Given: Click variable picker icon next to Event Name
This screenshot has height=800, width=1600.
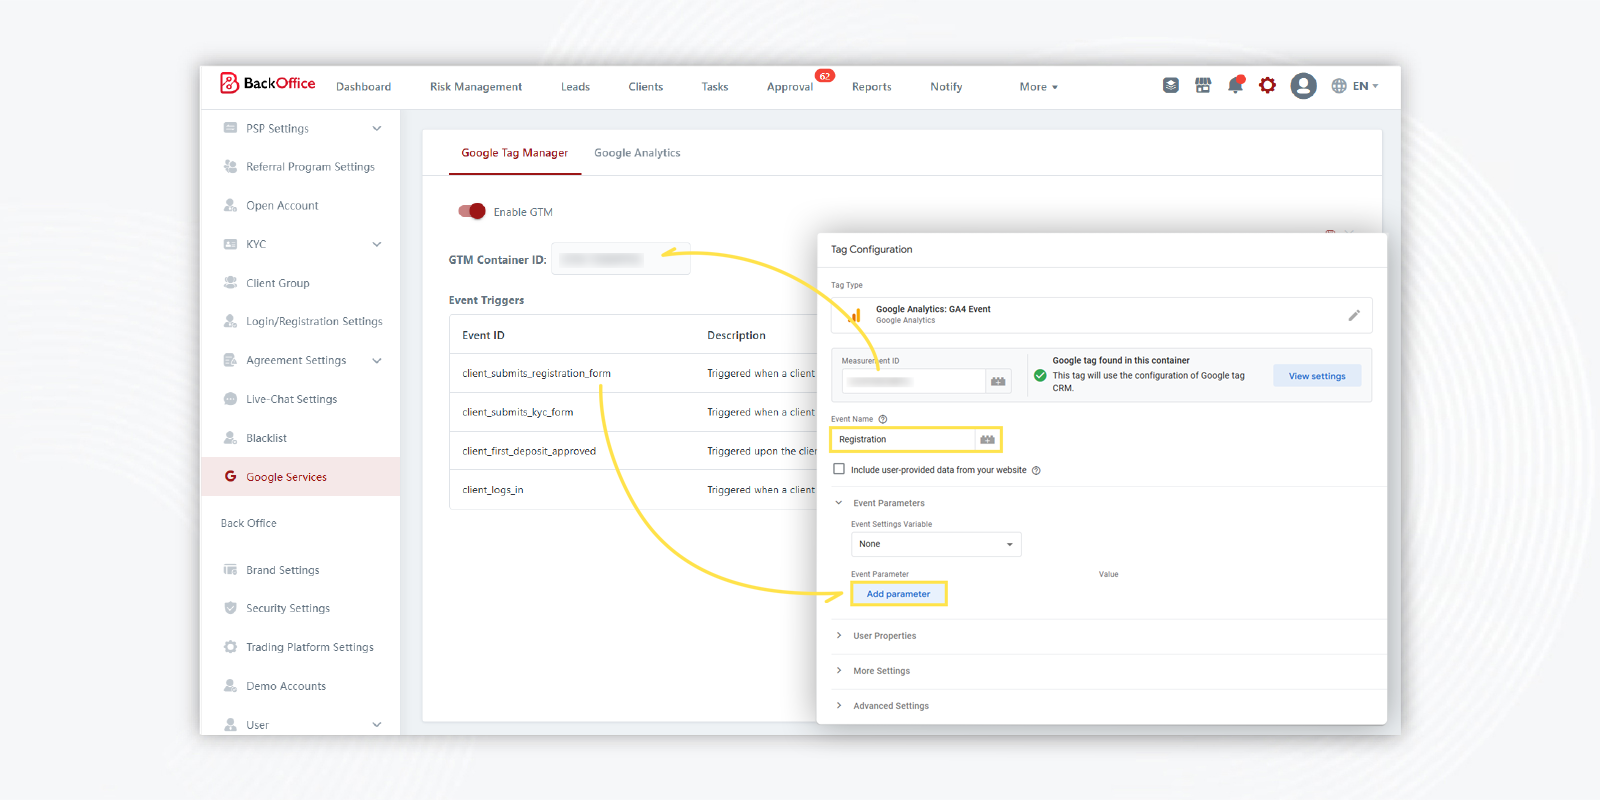Looking at the screenshot, I should [x=987, y=440].
